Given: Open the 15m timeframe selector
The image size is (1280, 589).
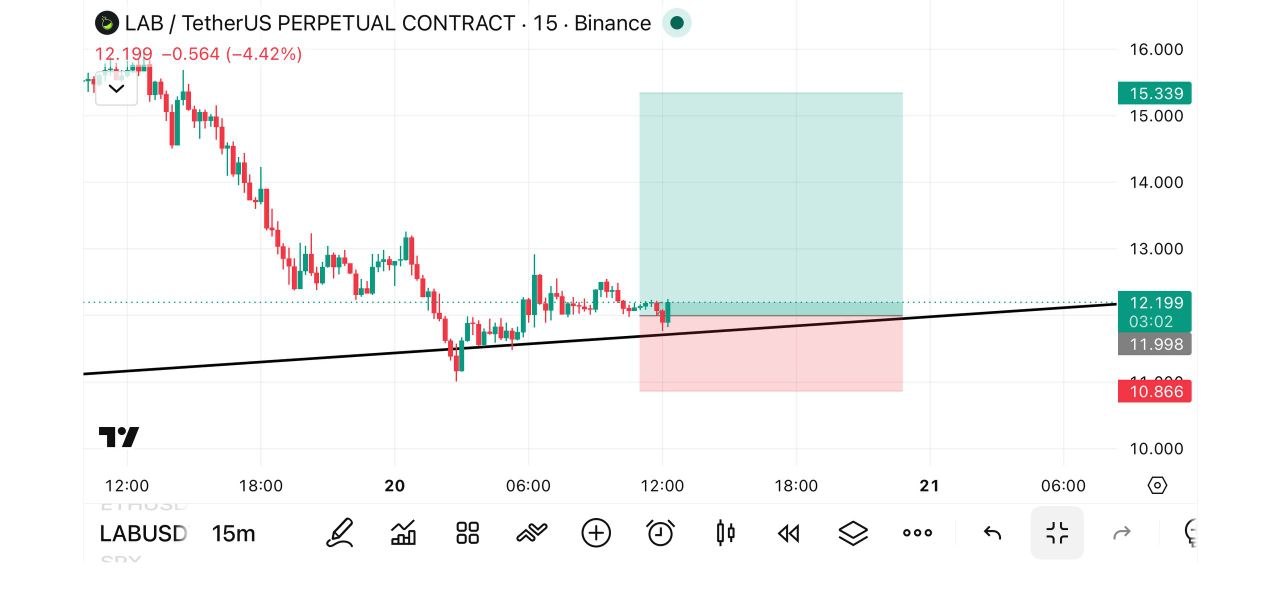Looking at the screenshot, I should (x=233, y=534).
